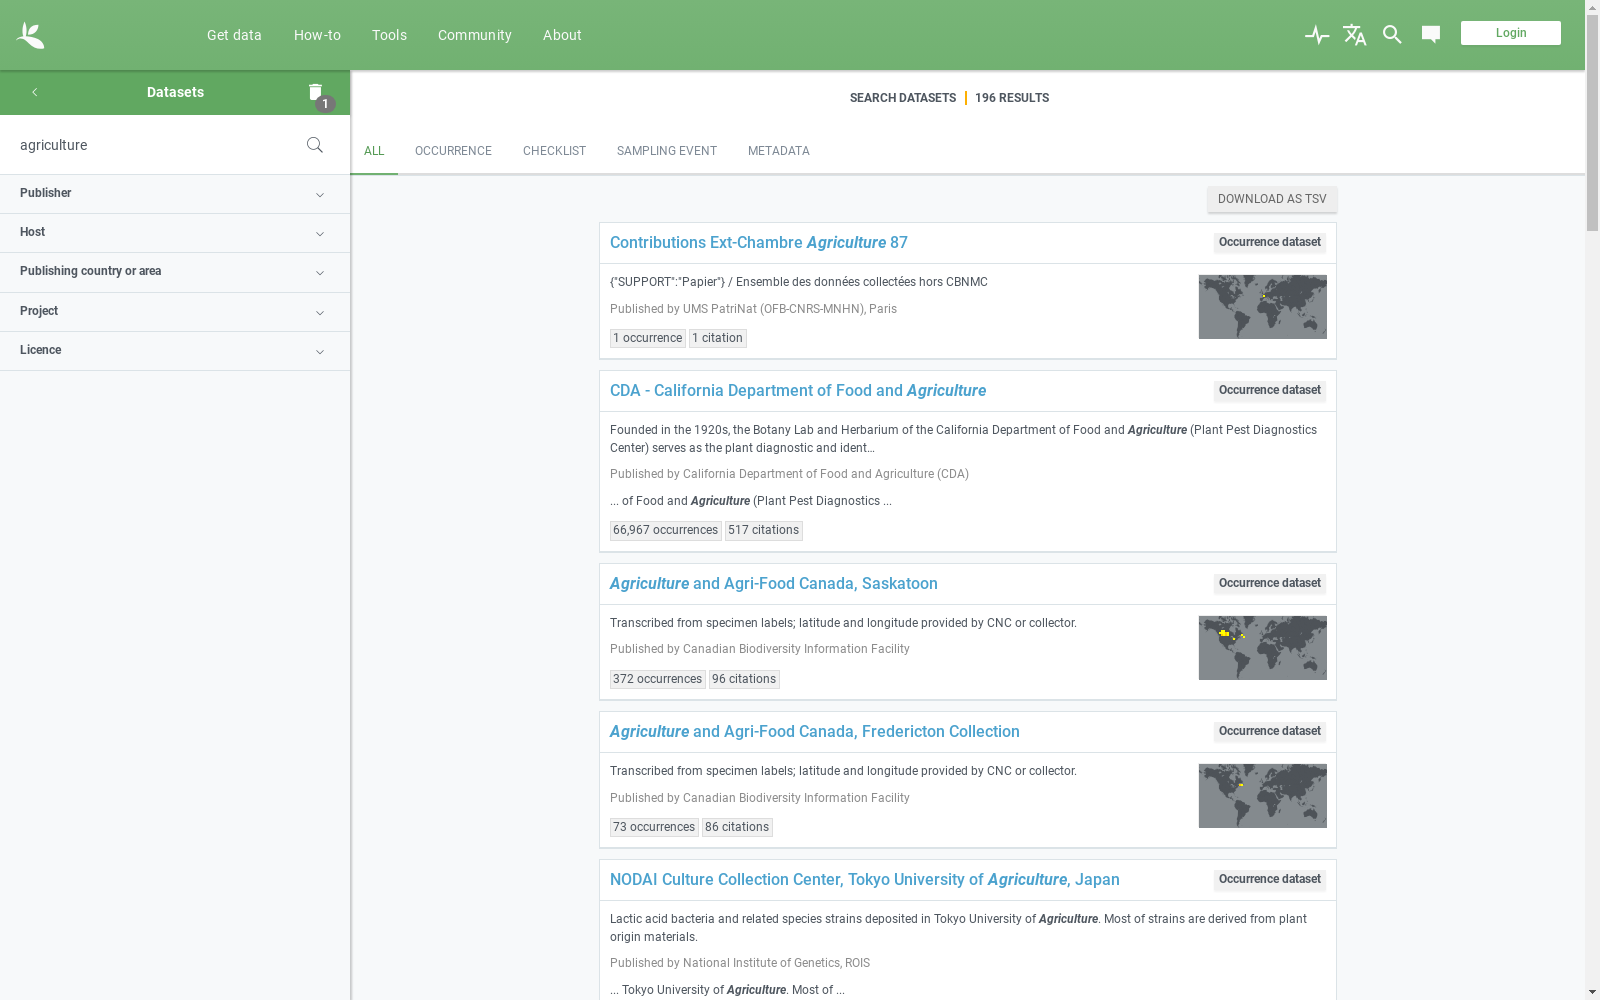Viewport: 1600px width, 1000px height.
Task: Open the How-to menu
Action: coord(317,35)
